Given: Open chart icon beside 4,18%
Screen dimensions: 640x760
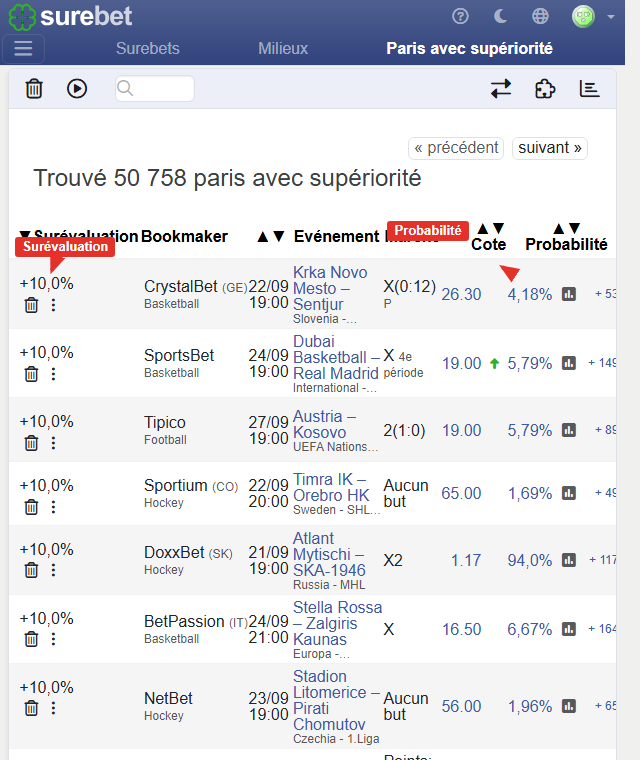Looking at the screenshot, I should [569, 294].
